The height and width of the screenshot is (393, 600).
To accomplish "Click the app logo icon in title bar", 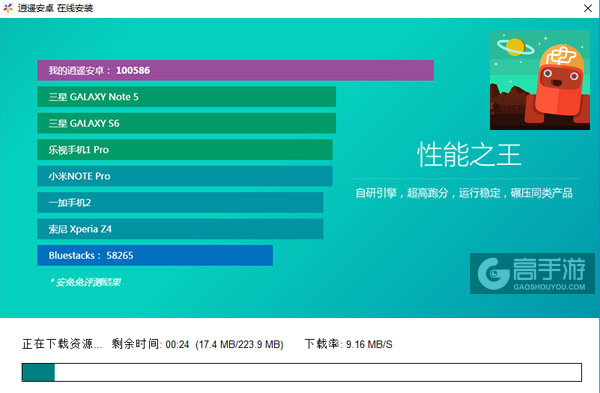I will pos(8,8).
